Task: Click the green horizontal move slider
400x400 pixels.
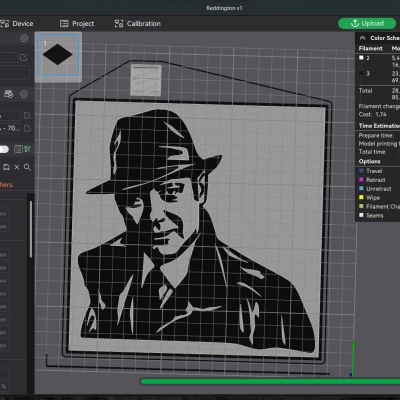Action: click(270, 381)
